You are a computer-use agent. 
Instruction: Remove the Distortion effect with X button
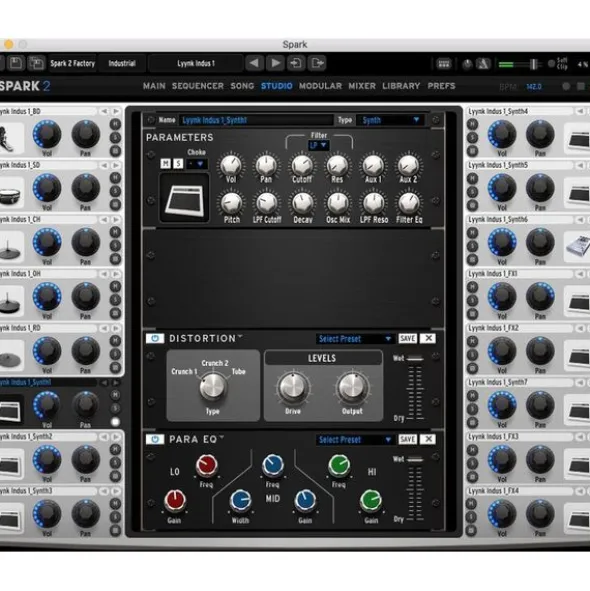coord(428,338)
